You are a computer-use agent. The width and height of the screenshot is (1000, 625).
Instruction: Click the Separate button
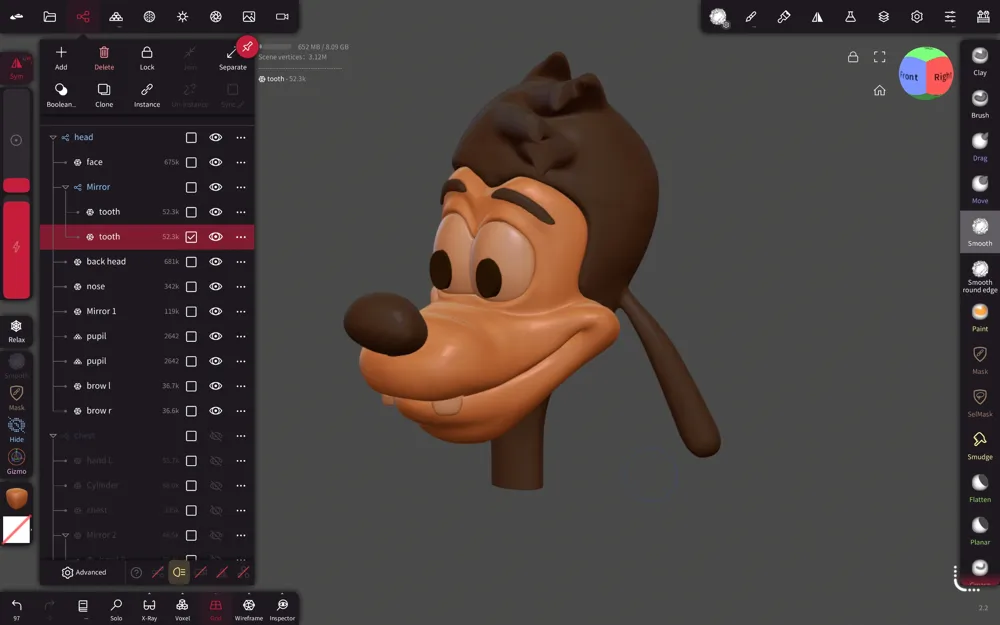[x=232, y=58]
